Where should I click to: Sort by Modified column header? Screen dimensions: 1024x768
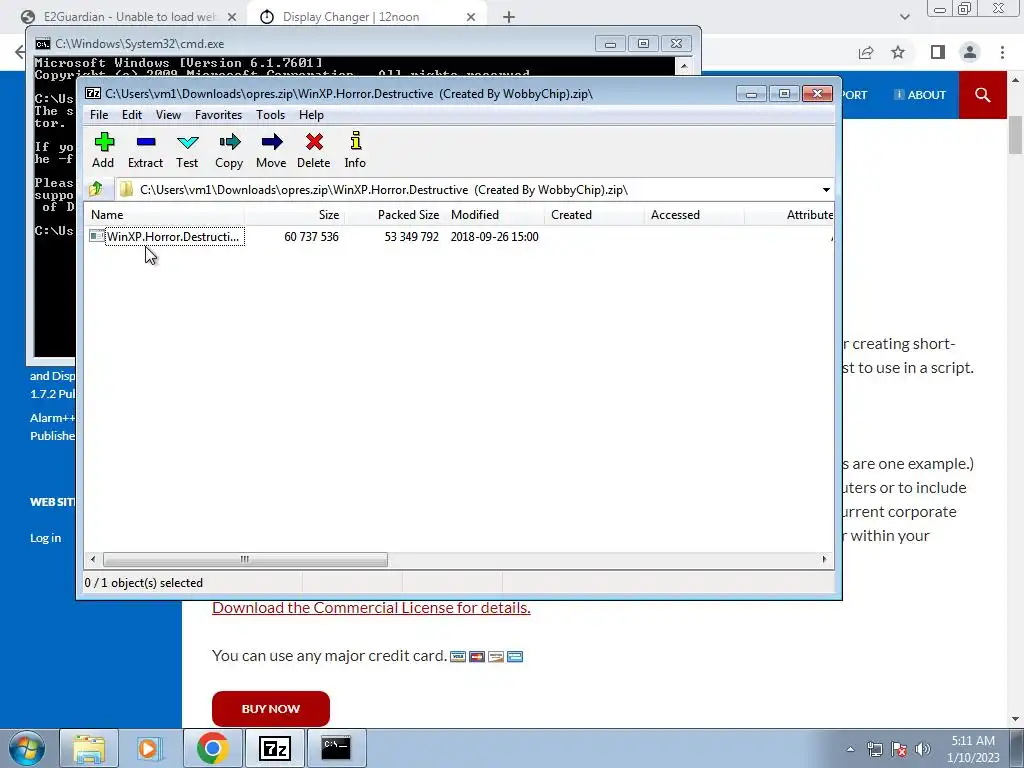[494, 215]
